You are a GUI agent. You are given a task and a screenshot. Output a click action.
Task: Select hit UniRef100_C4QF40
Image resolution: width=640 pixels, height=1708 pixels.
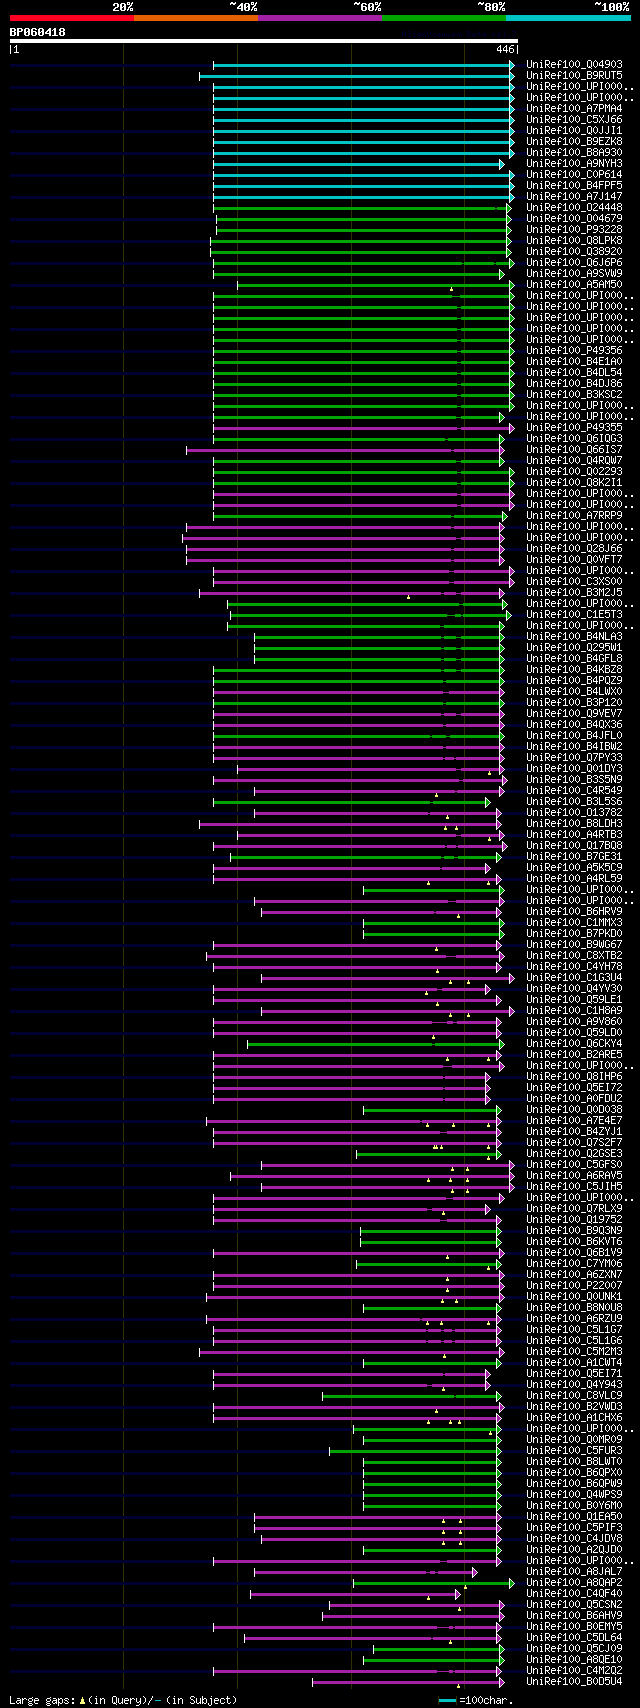pyautogui.click(x=574, y=1594)
